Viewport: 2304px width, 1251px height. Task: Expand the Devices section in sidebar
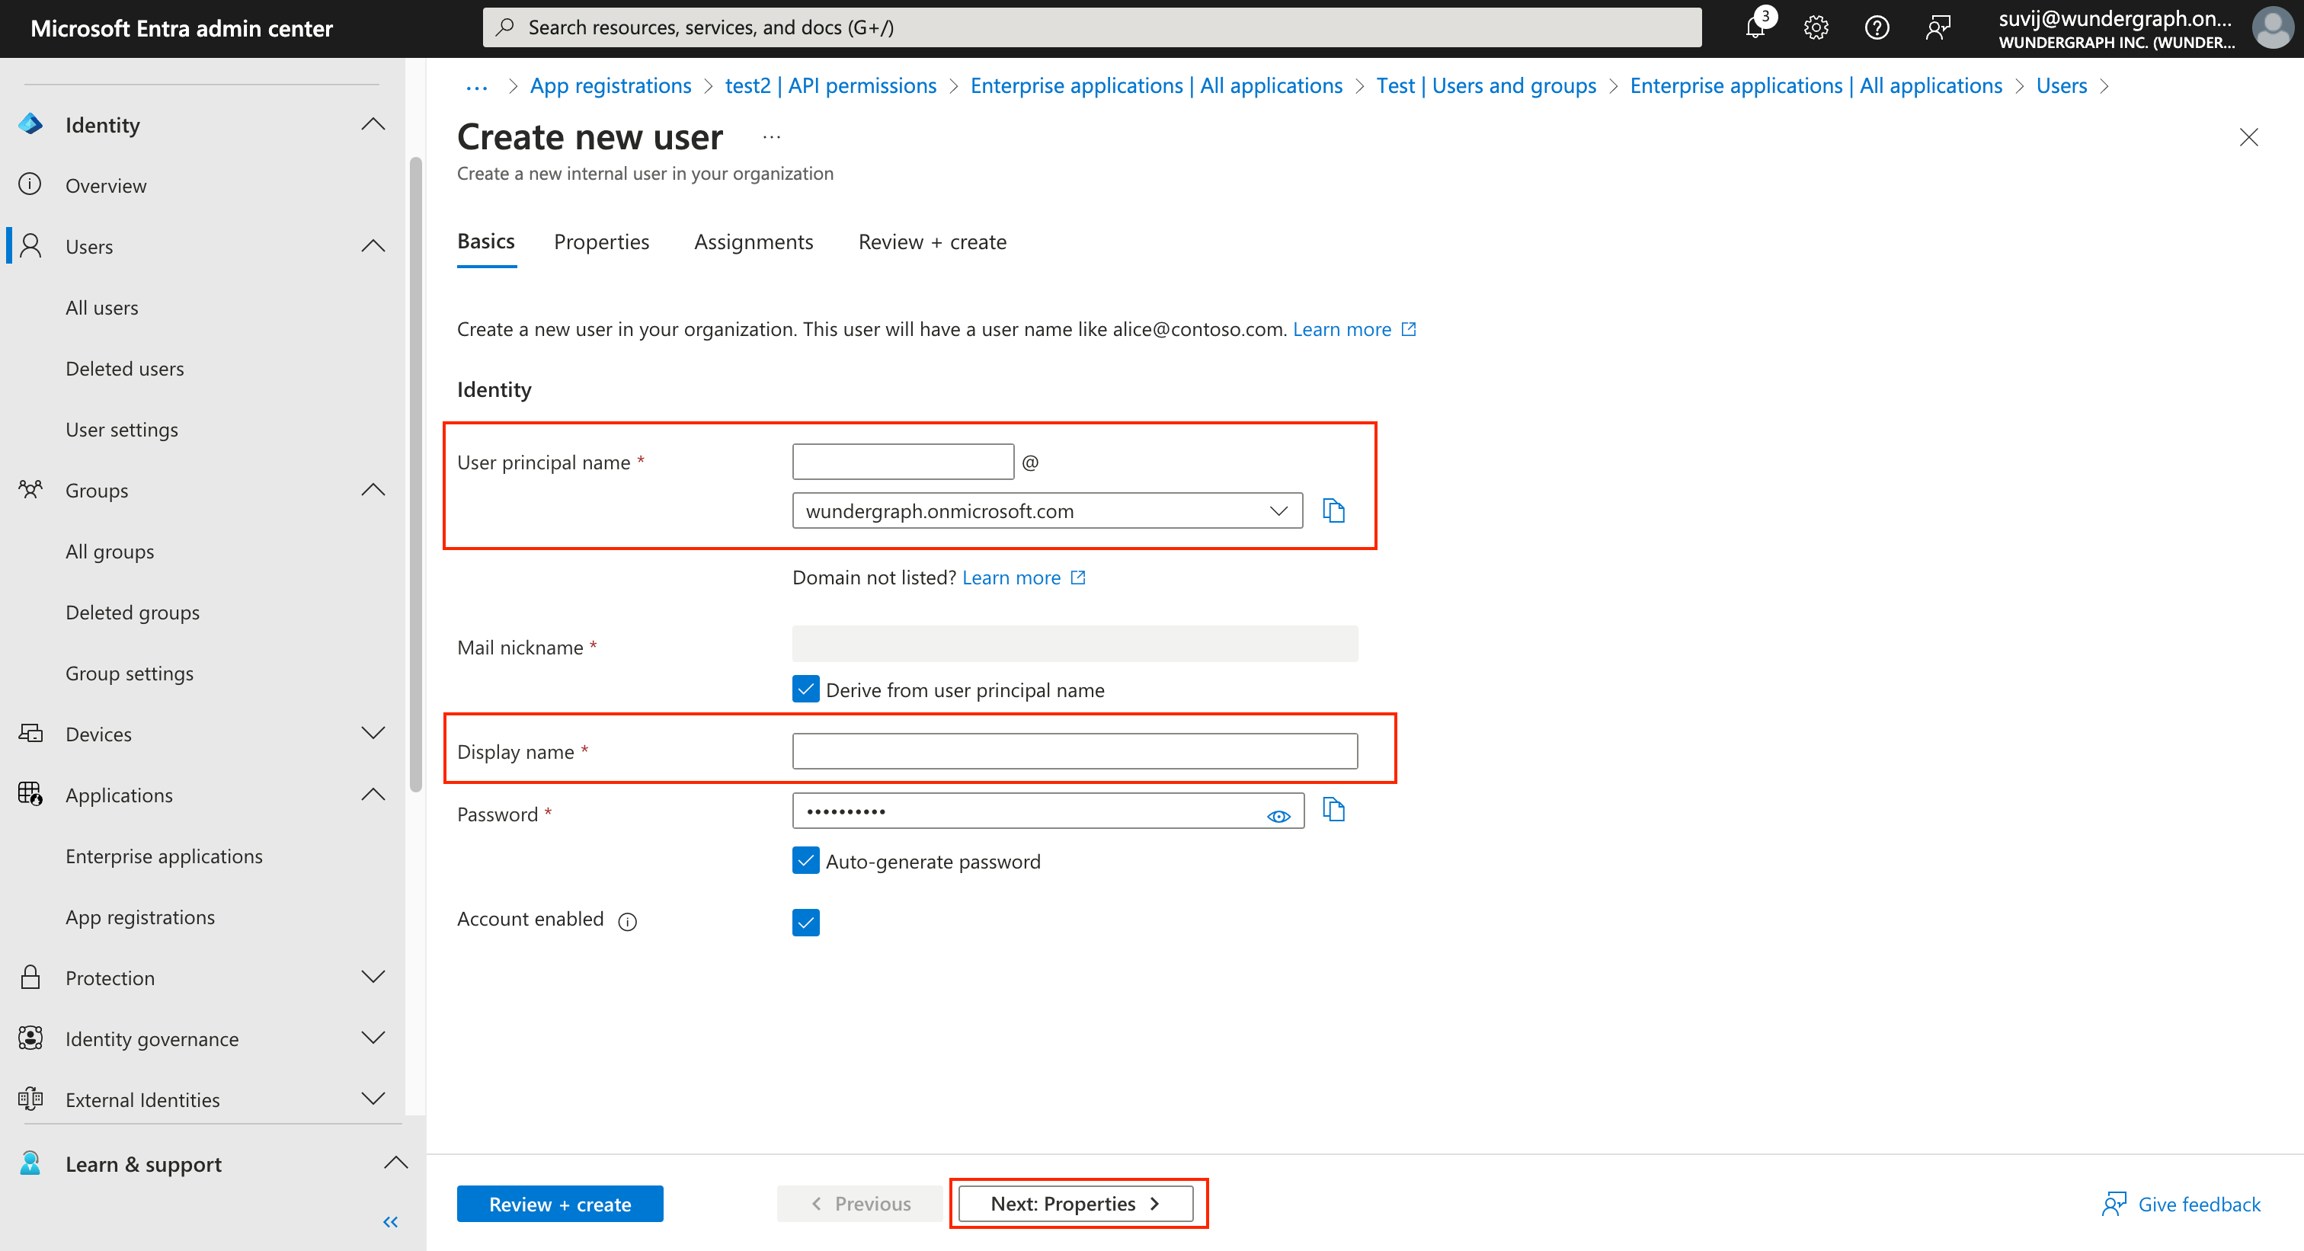pos(372,733)
